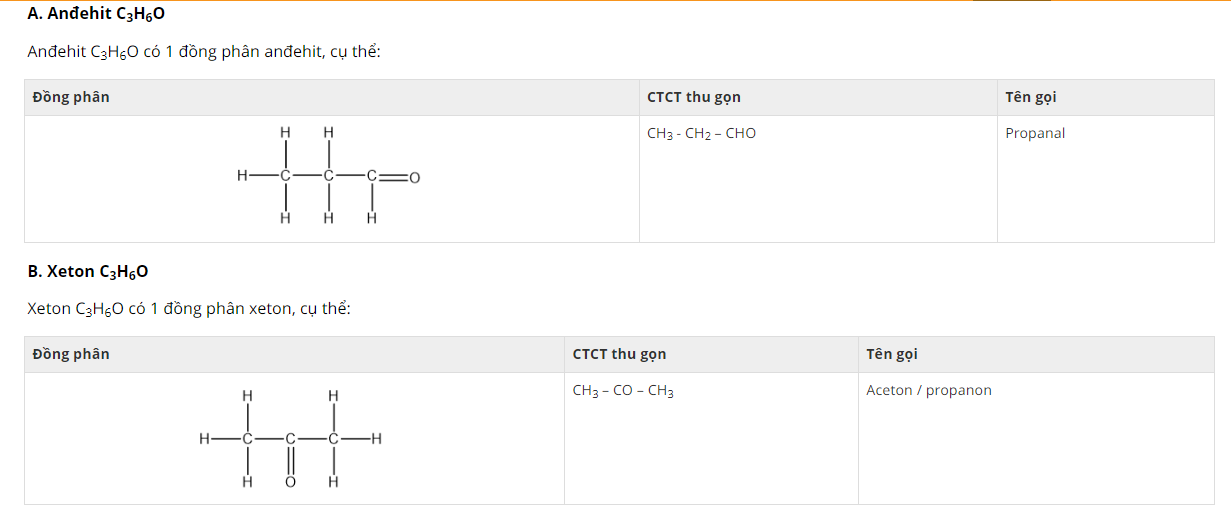This screenshot has height=520, width=1231.
Task: Click the sentence "Anđehit C3H6O có 1 đồng phân anđehit"
Action: (x=204, y=52)
